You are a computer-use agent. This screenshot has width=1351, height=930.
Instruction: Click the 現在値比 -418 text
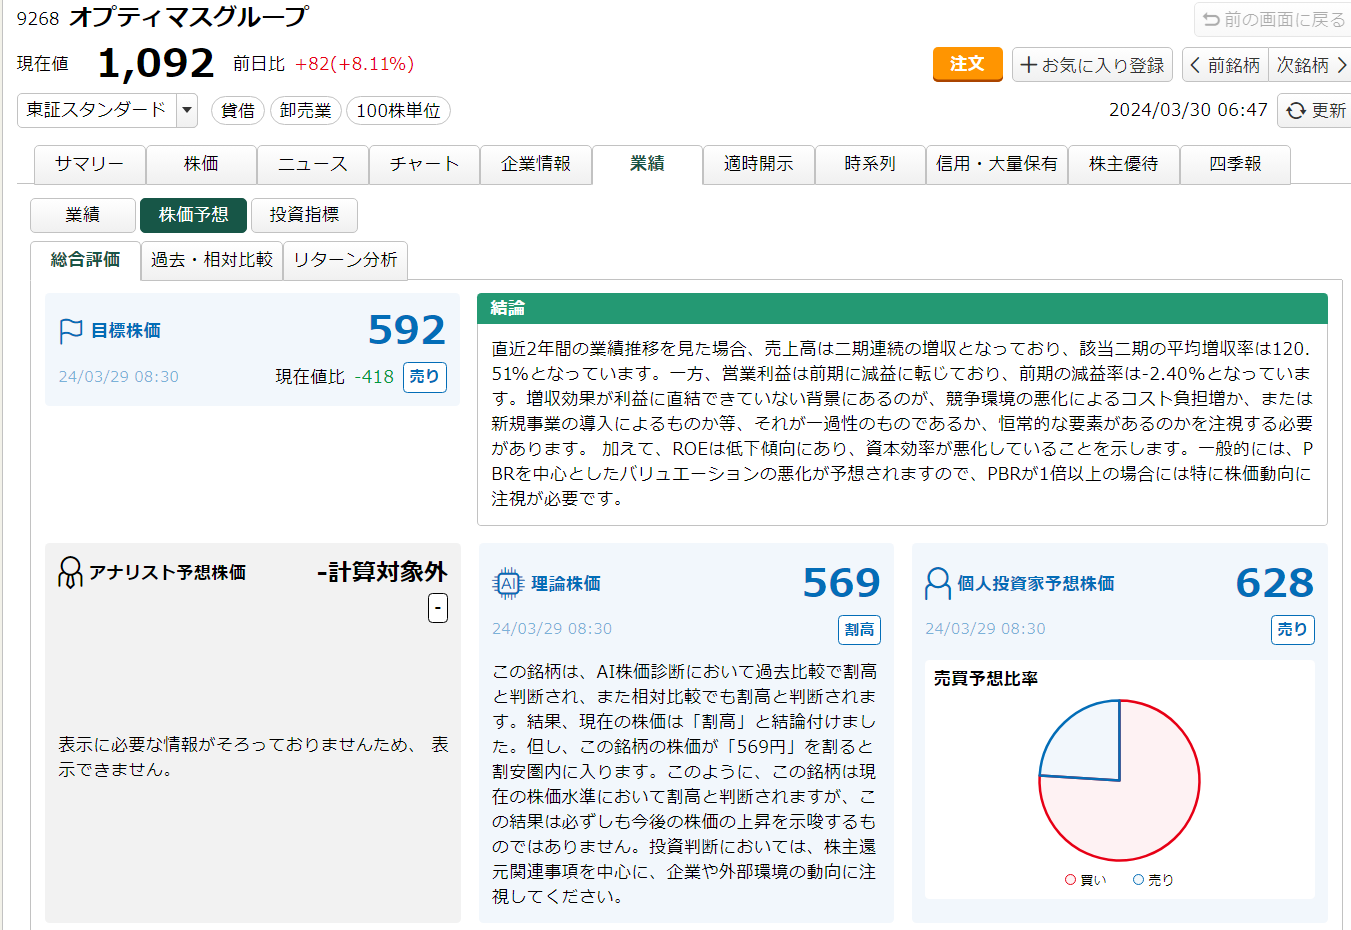334,377
